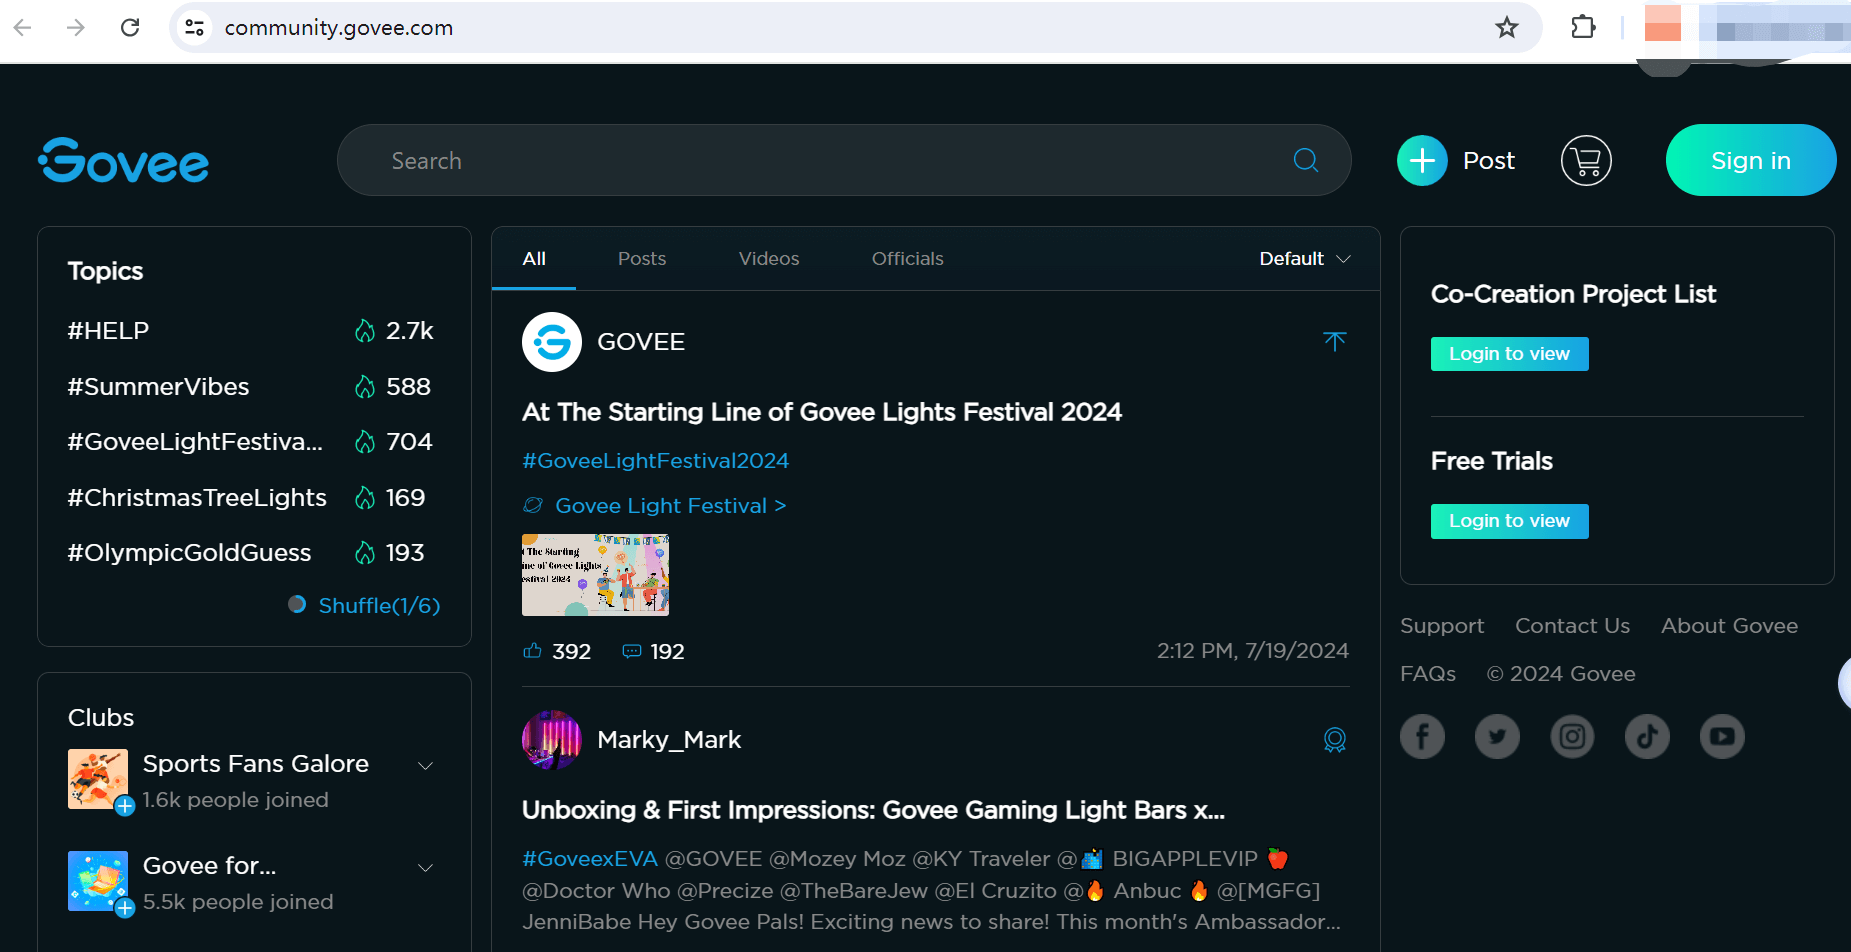Expand the Sports Fans Galore club

point(426,766)
